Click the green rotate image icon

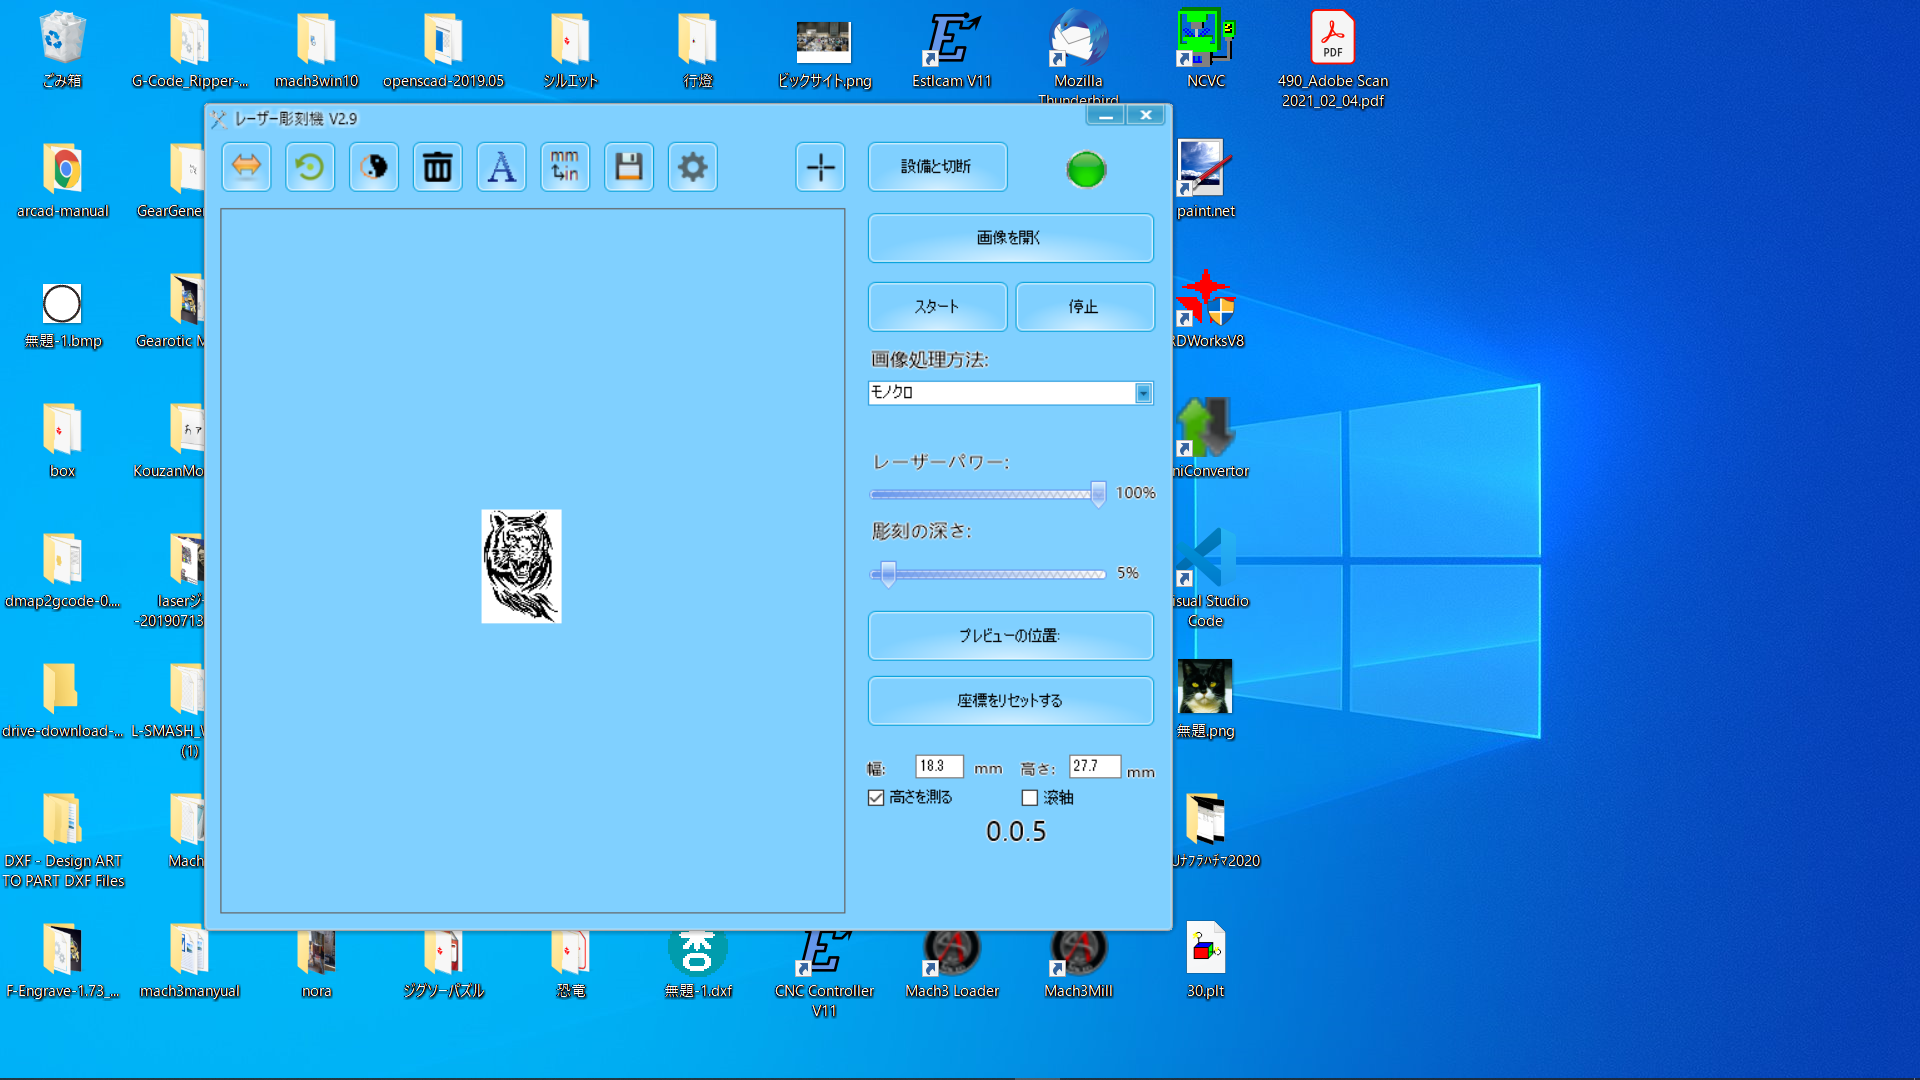[x=310, y=167]
